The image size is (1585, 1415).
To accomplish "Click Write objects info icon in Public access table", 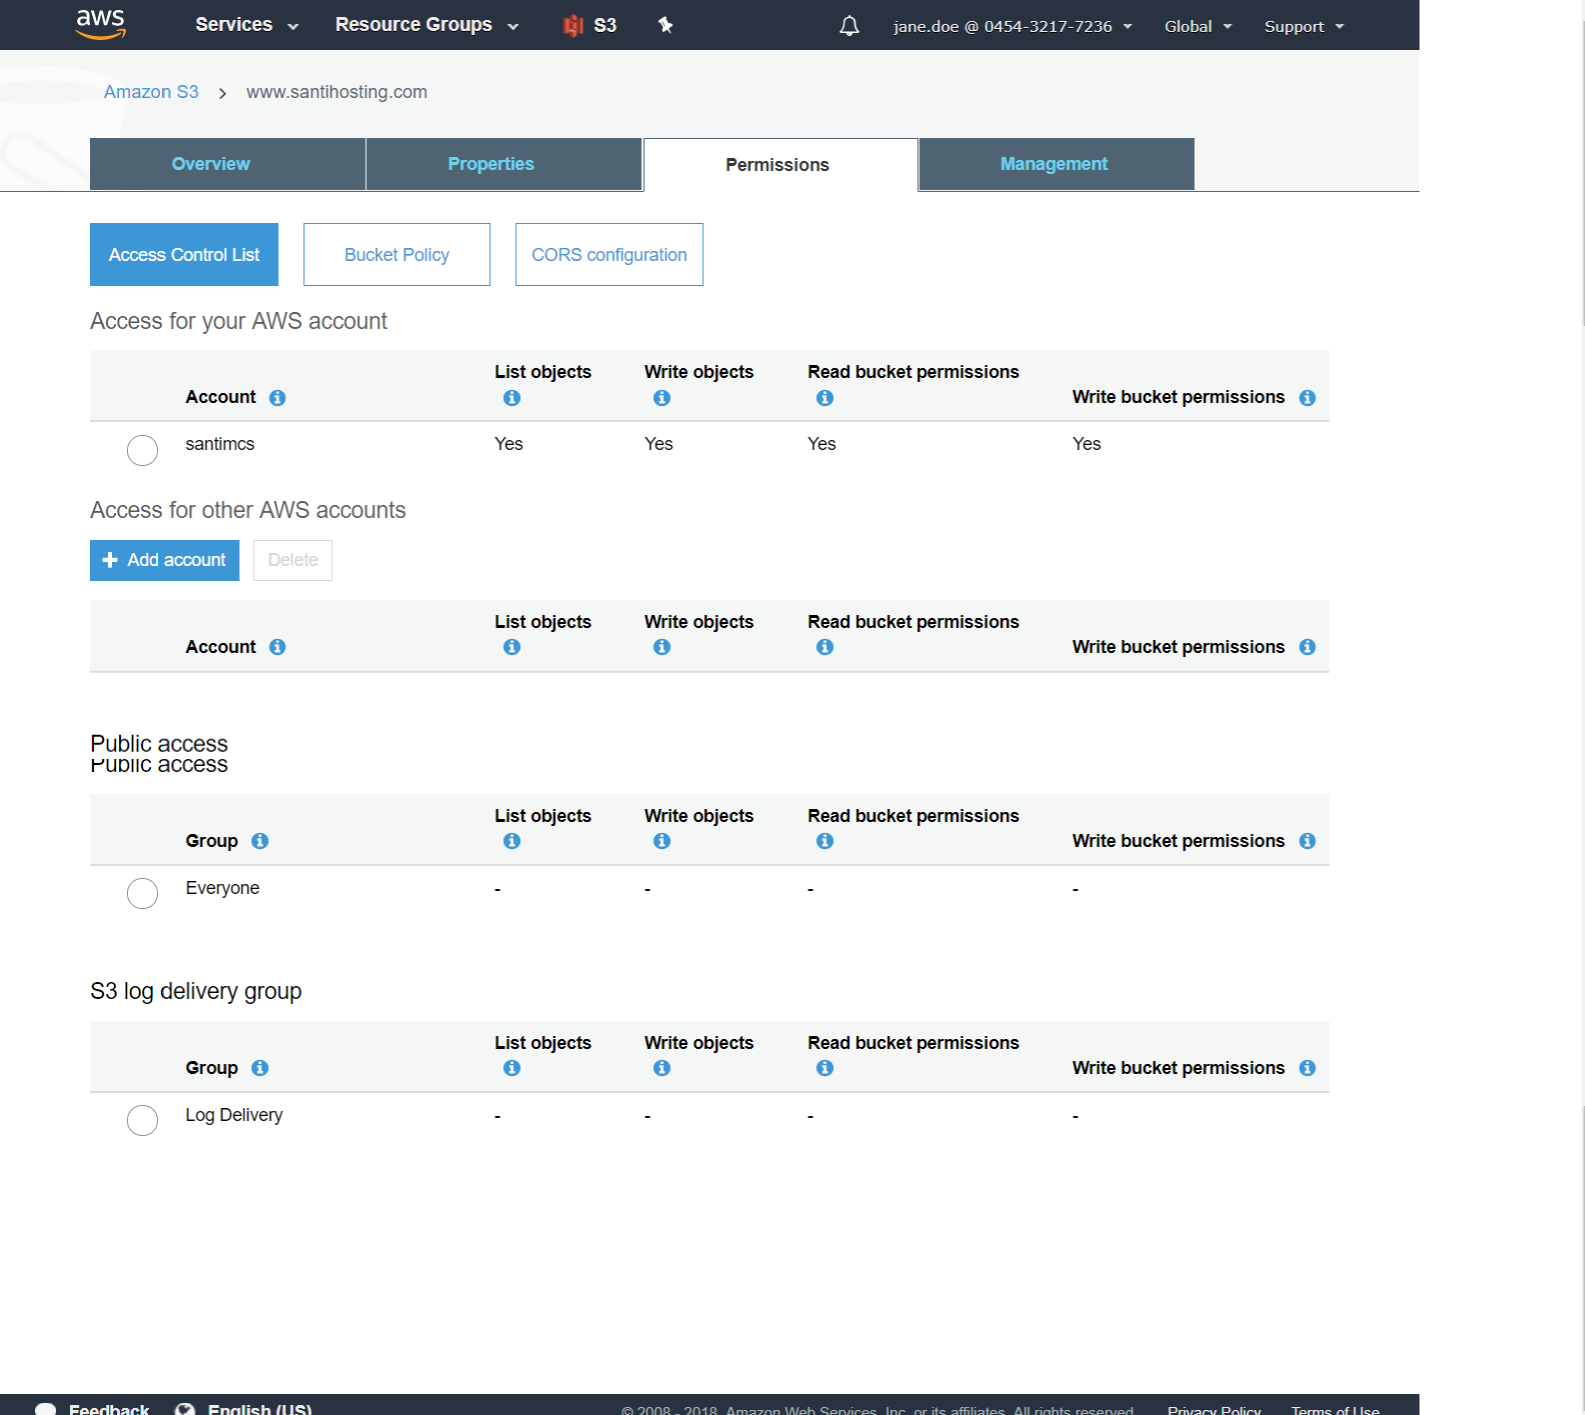I will [662, 841].
